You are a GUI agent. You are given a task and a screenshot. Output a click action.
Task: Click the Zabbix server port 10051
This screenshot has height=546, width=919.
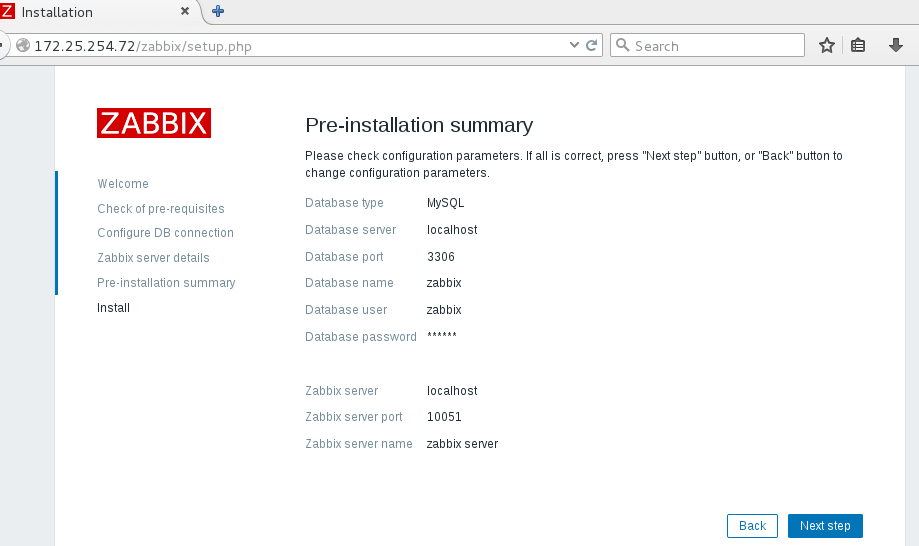(444, 417)
